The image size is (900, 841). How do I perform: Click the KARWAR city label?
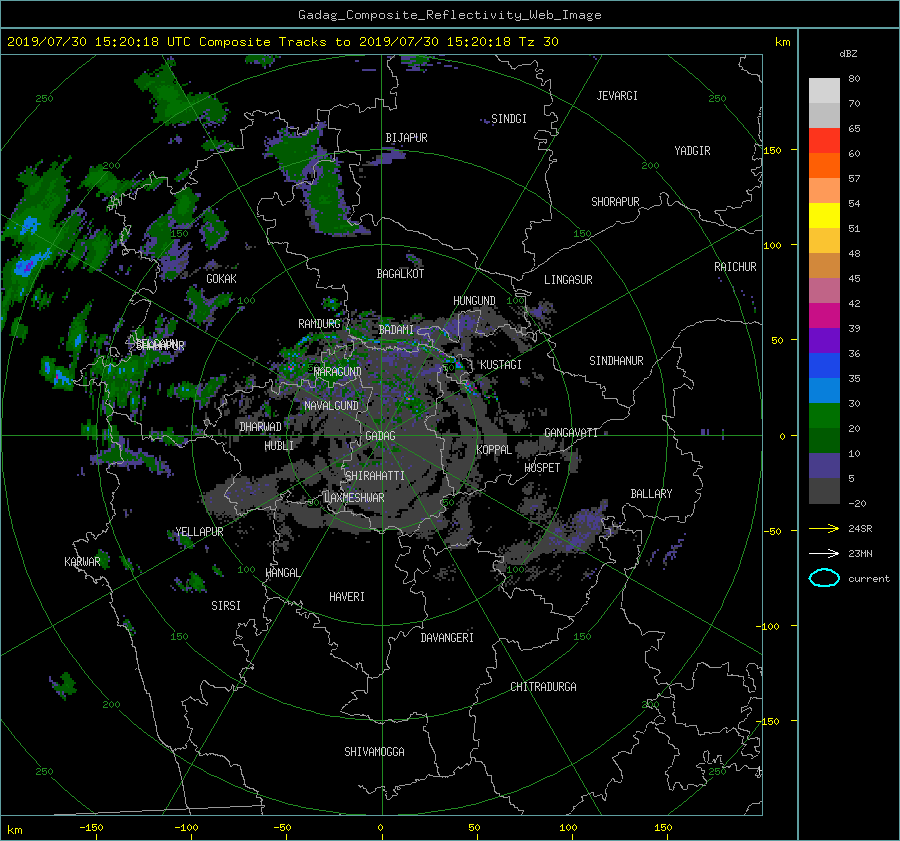tap(82, 562)
